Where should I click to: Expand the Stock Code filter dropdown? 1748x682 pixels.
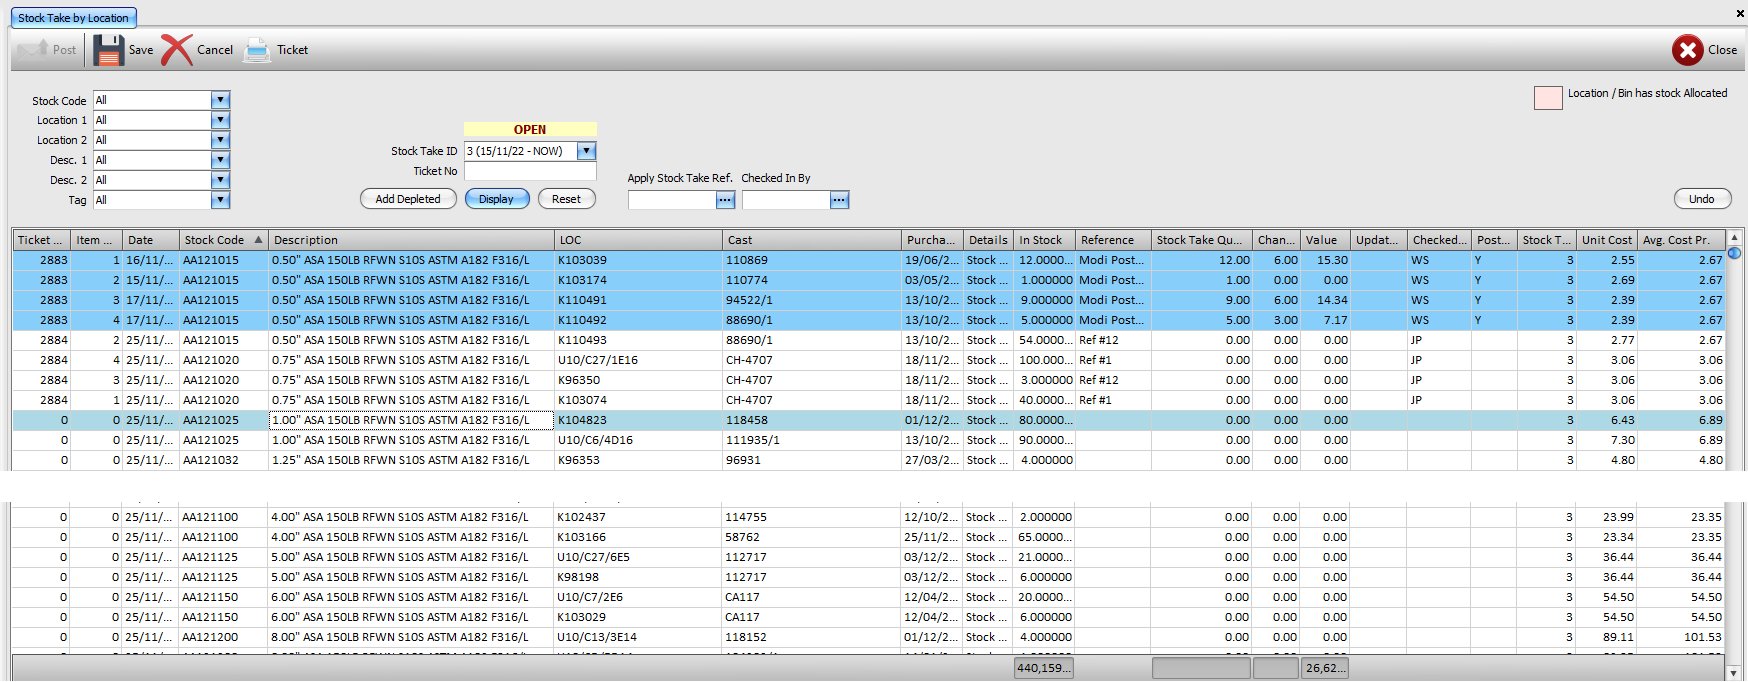pos(221,100)
